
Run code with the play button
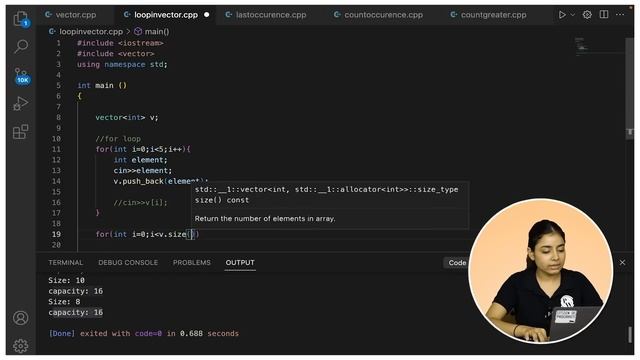[562, 15]
